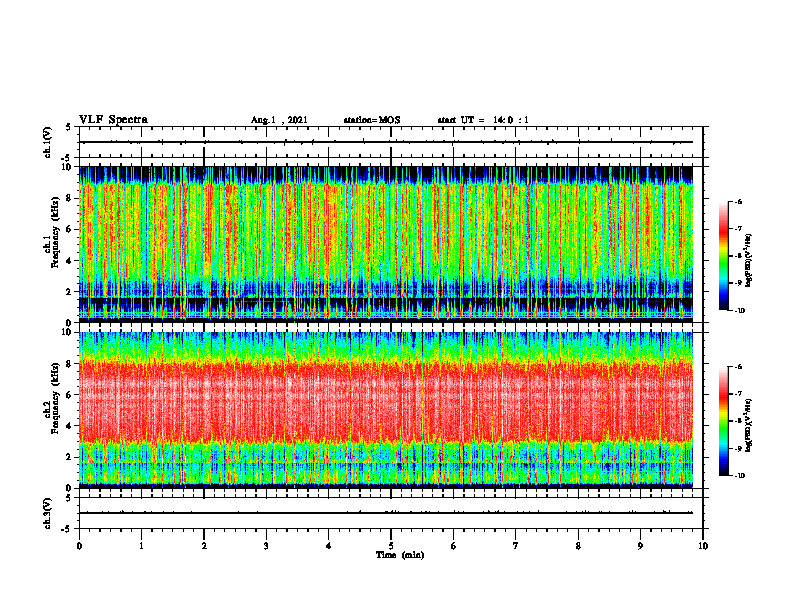This screenshot has height=612, width=792.
Task: Click time axis tick label '7'
Action: coord(516,546)
